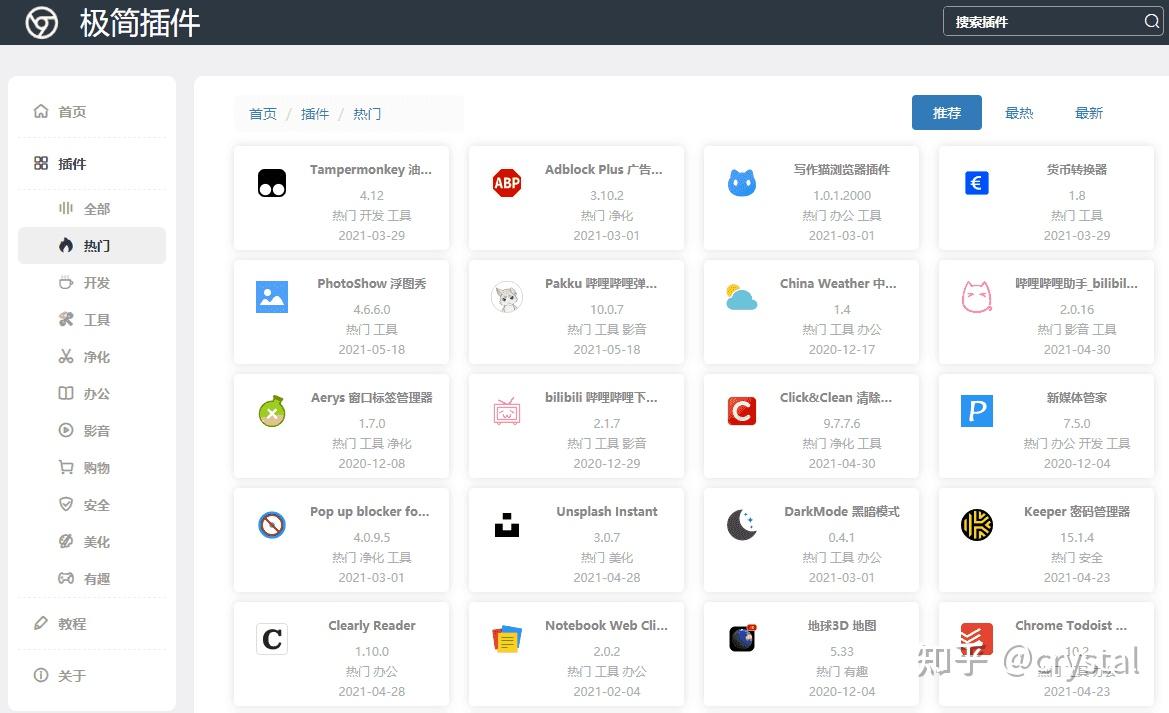
Task: Open the DarkMode 黑暗模式 title
Action: click(x=842, y=512)
